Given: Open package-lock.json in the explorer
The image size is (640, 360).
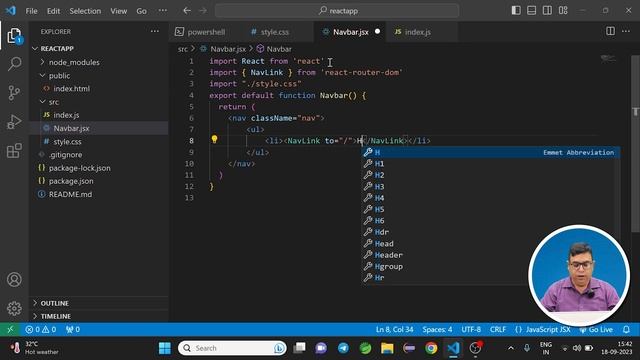Looking at the screenshot, I should click(80, 168).
